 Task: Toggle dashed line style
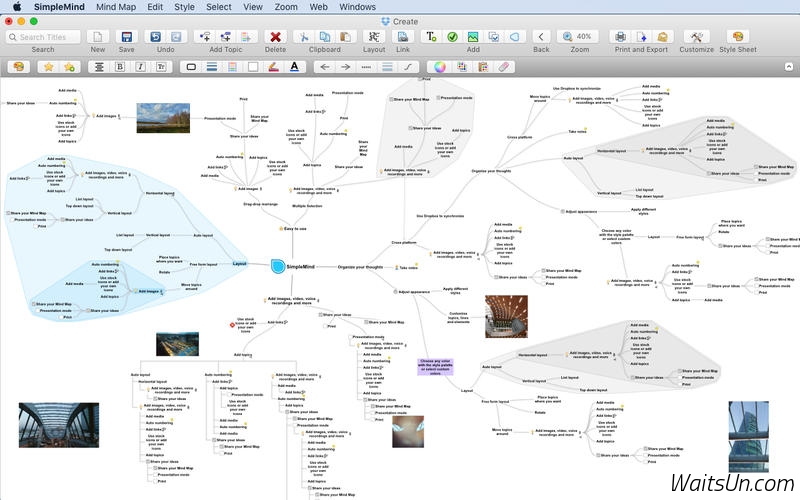366,67
